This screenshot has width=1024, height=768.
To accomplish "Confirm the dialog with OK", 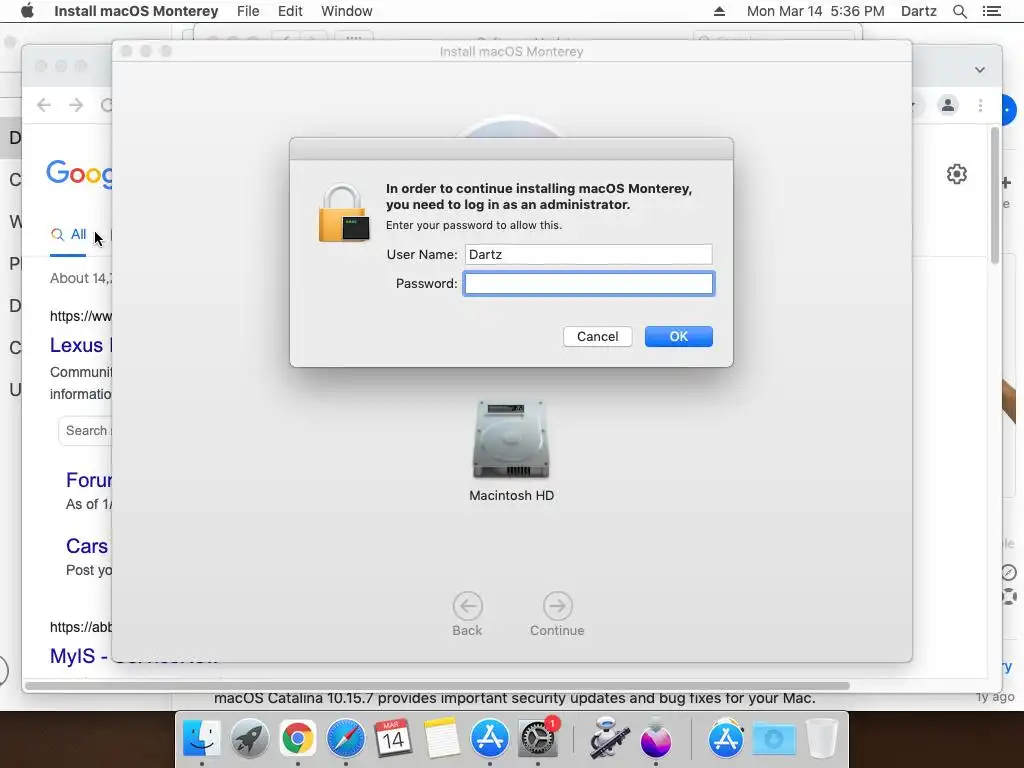I will click(679, 336).
